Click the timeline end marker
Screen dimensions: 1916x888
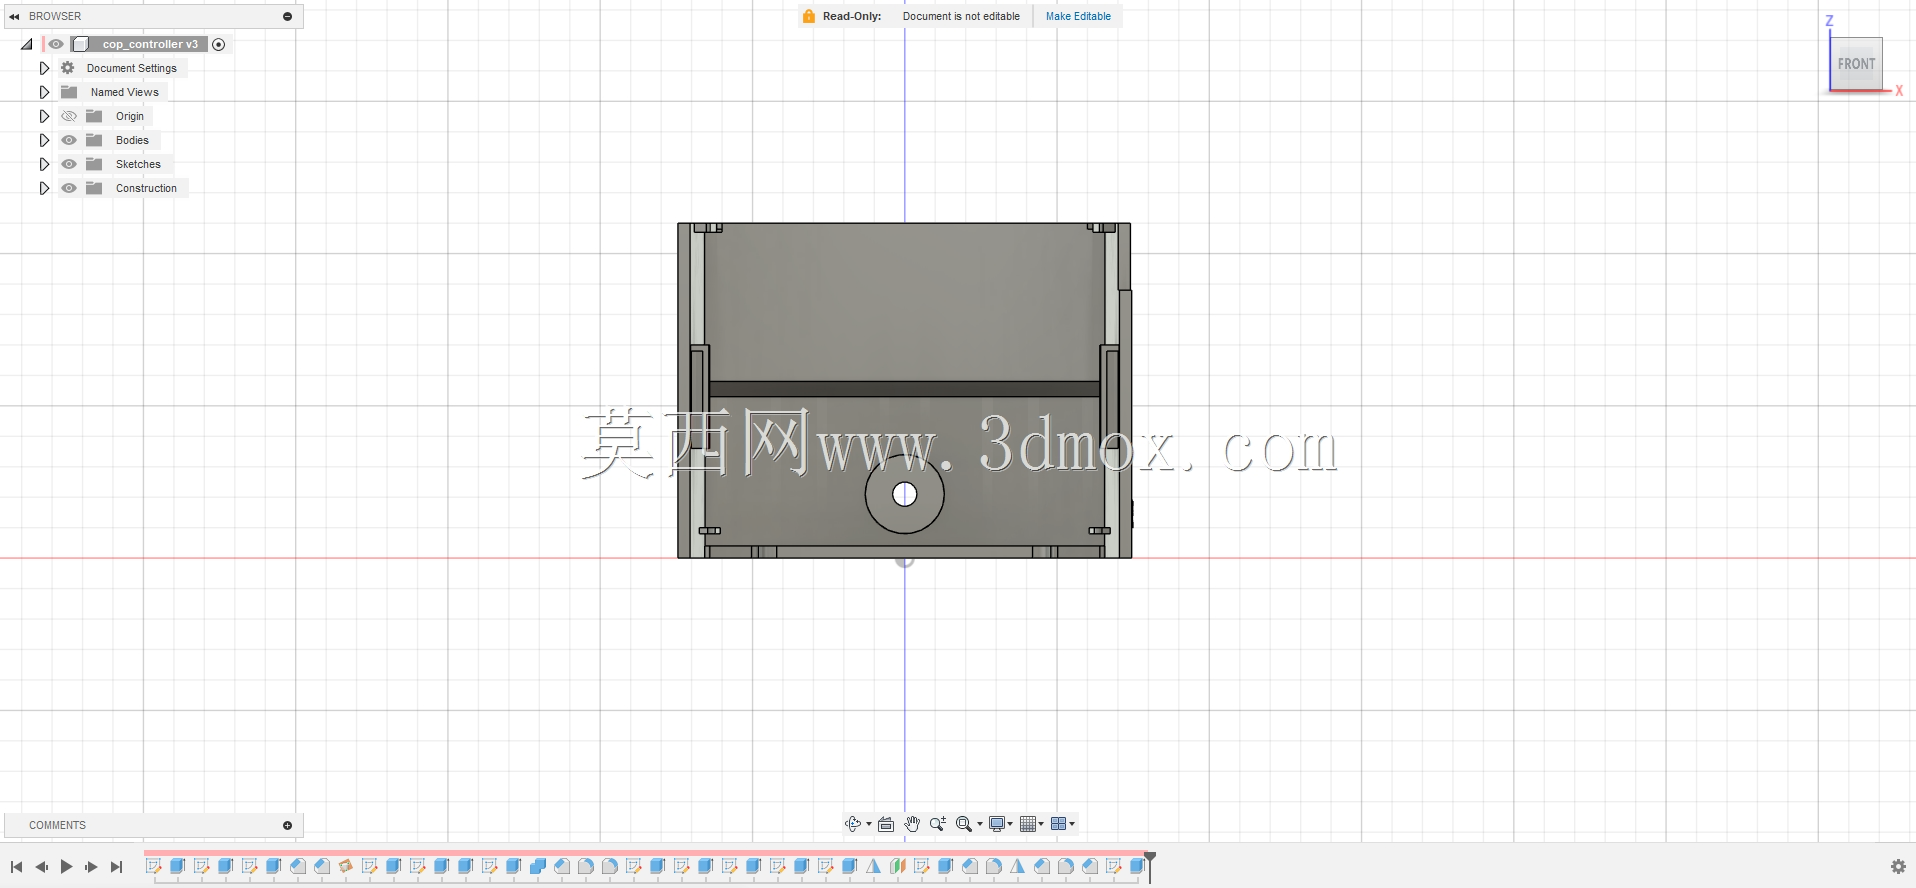[1150, 866]
